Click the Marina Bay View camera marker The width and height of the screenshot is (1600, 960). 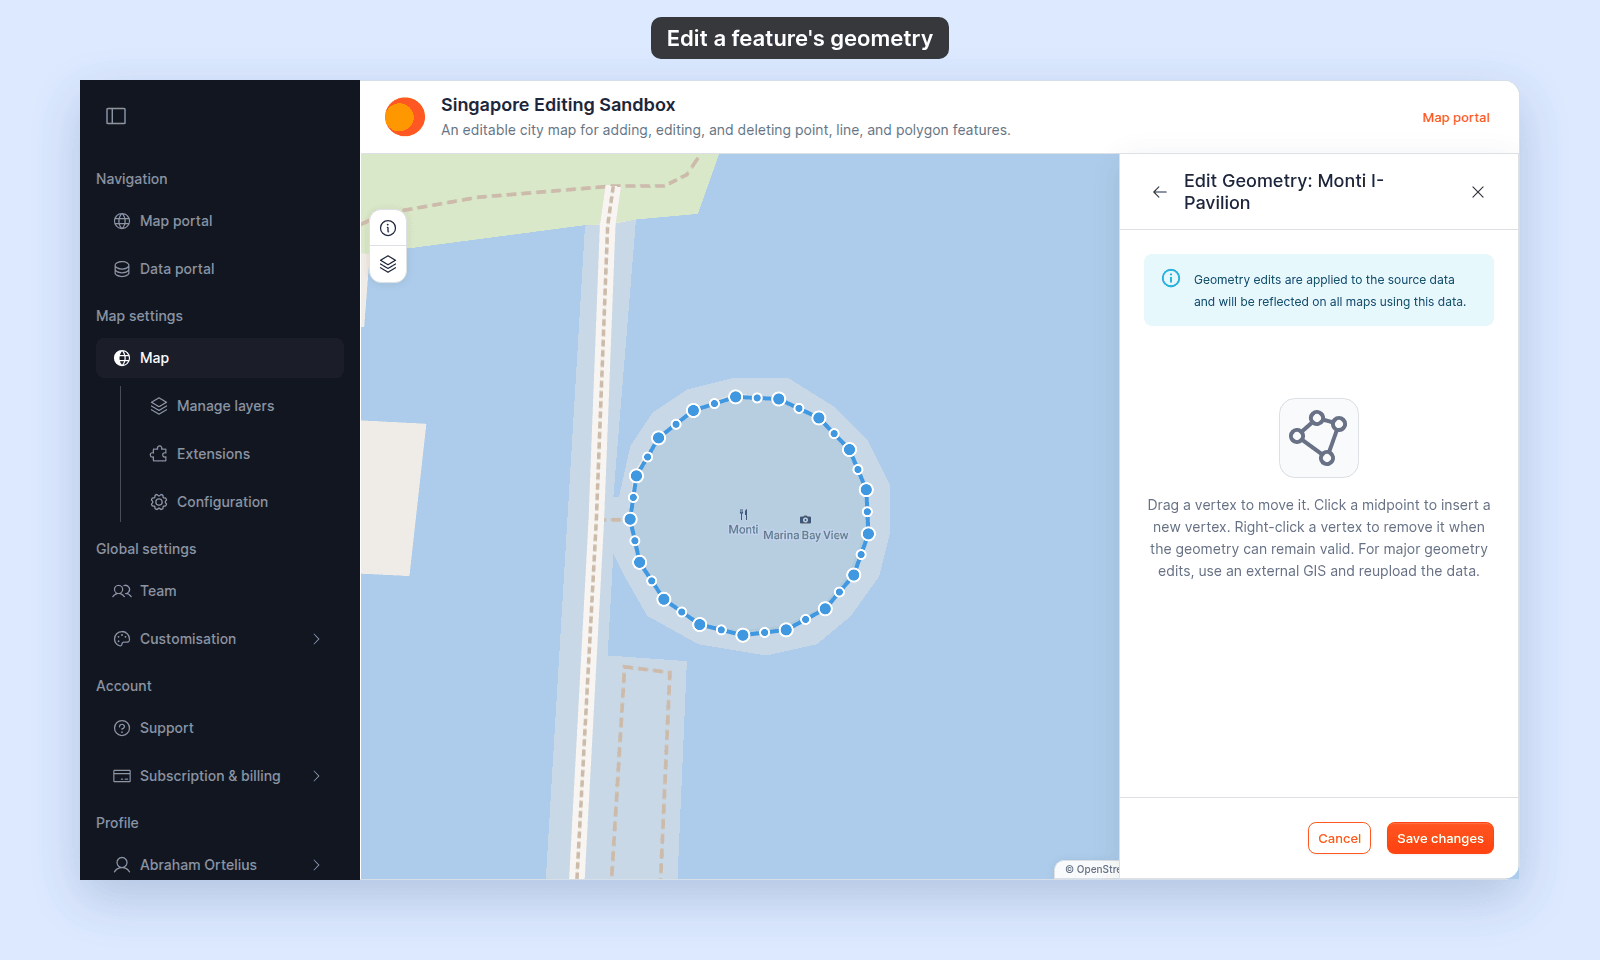pos(805,519)
